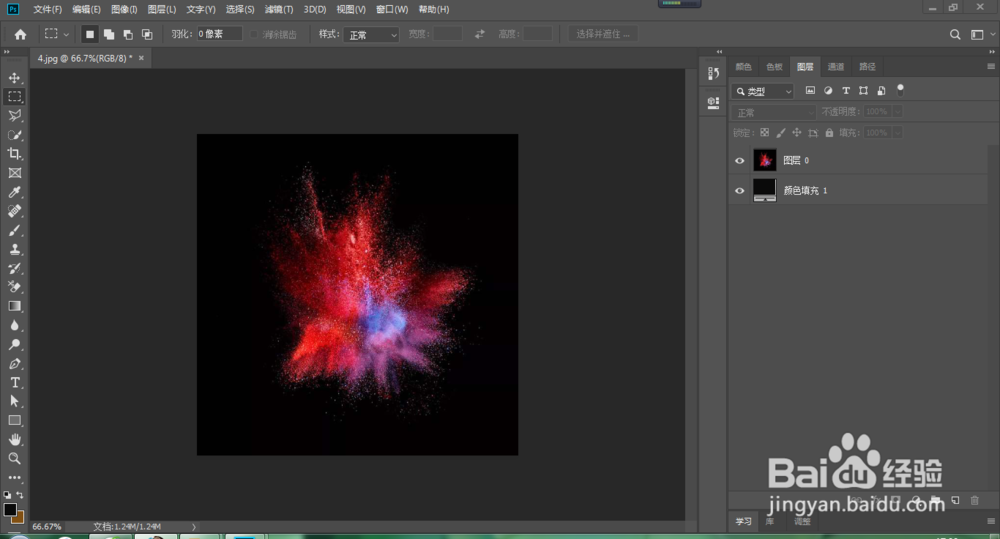
Task: Click the 选择并遮住 button
Action: click(x=603, y=34)
